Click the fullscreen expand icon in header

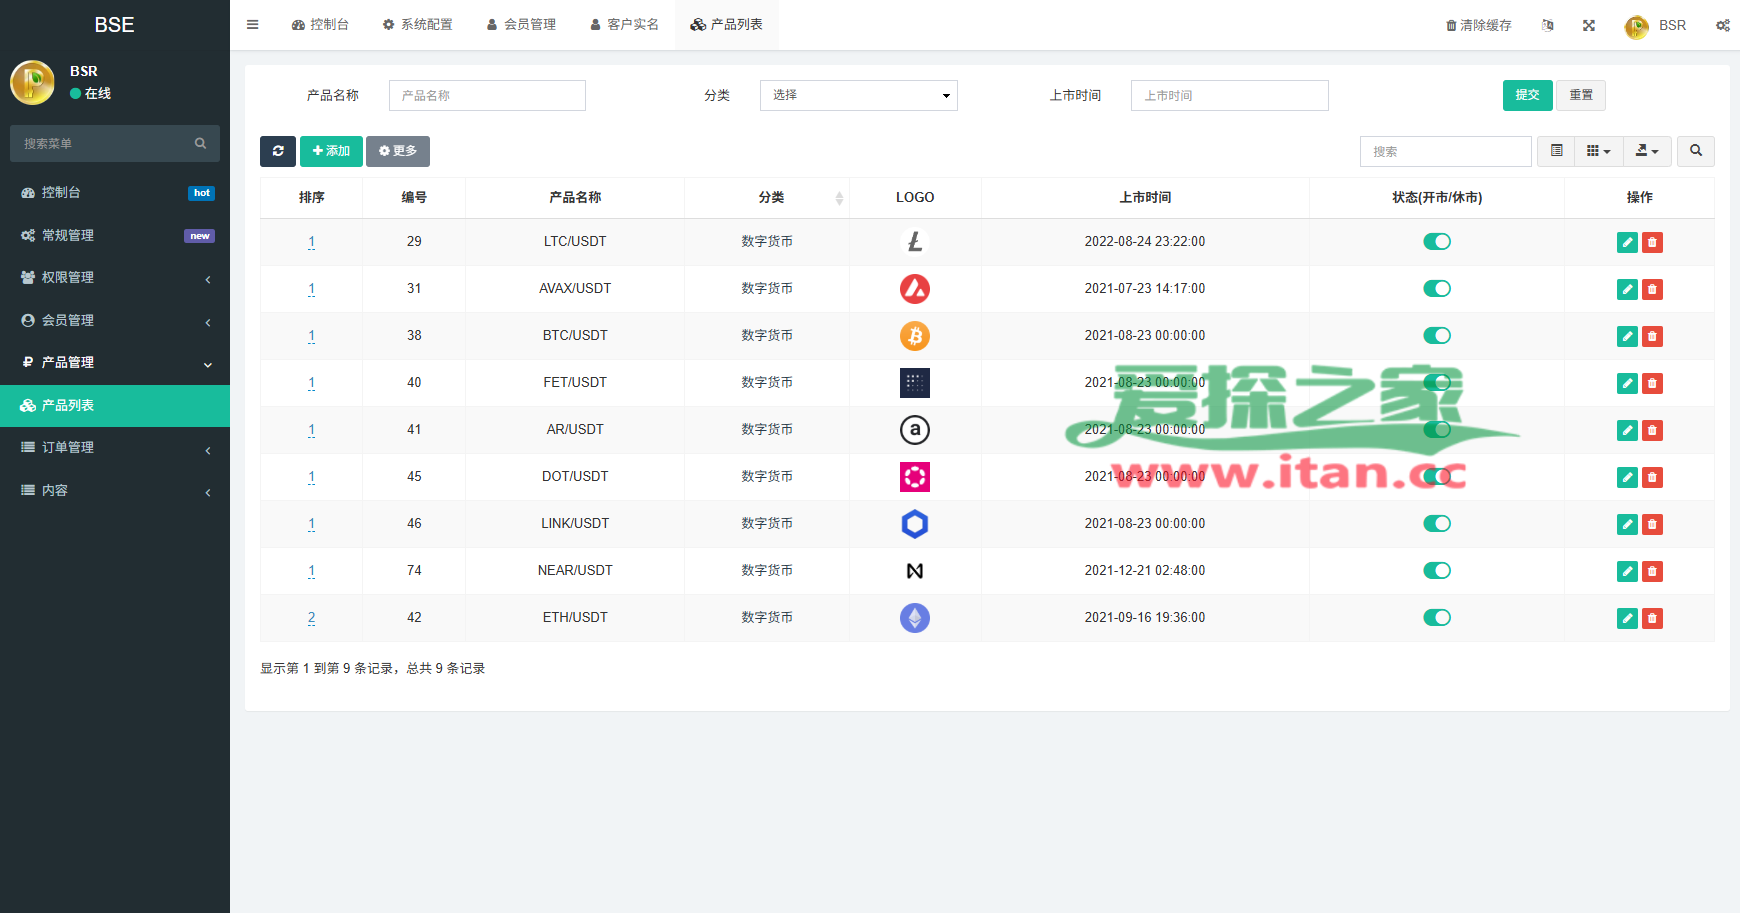pos(1589,25)
